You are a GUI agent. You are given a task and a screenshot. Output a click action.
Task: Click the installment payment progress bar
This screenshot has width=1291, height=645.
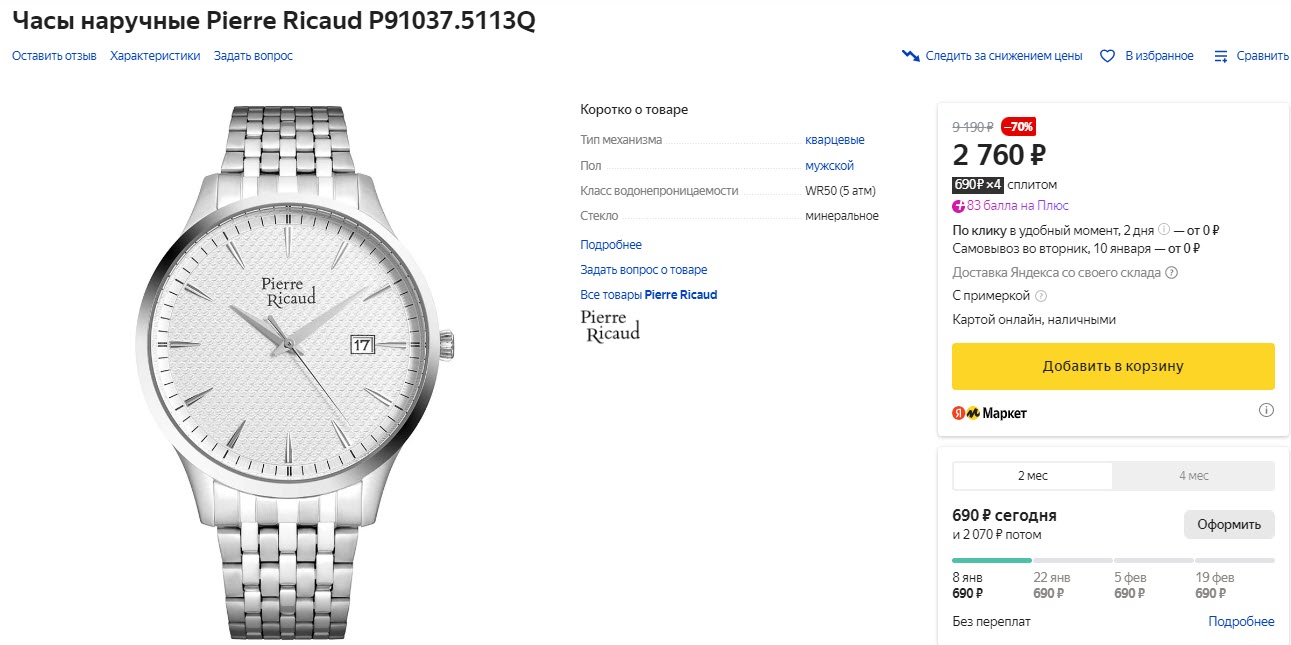coord(1113,560)
